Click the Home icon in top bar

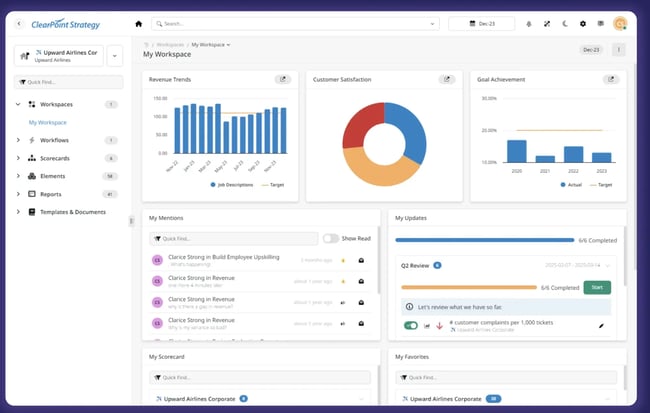tap(139, 23)
